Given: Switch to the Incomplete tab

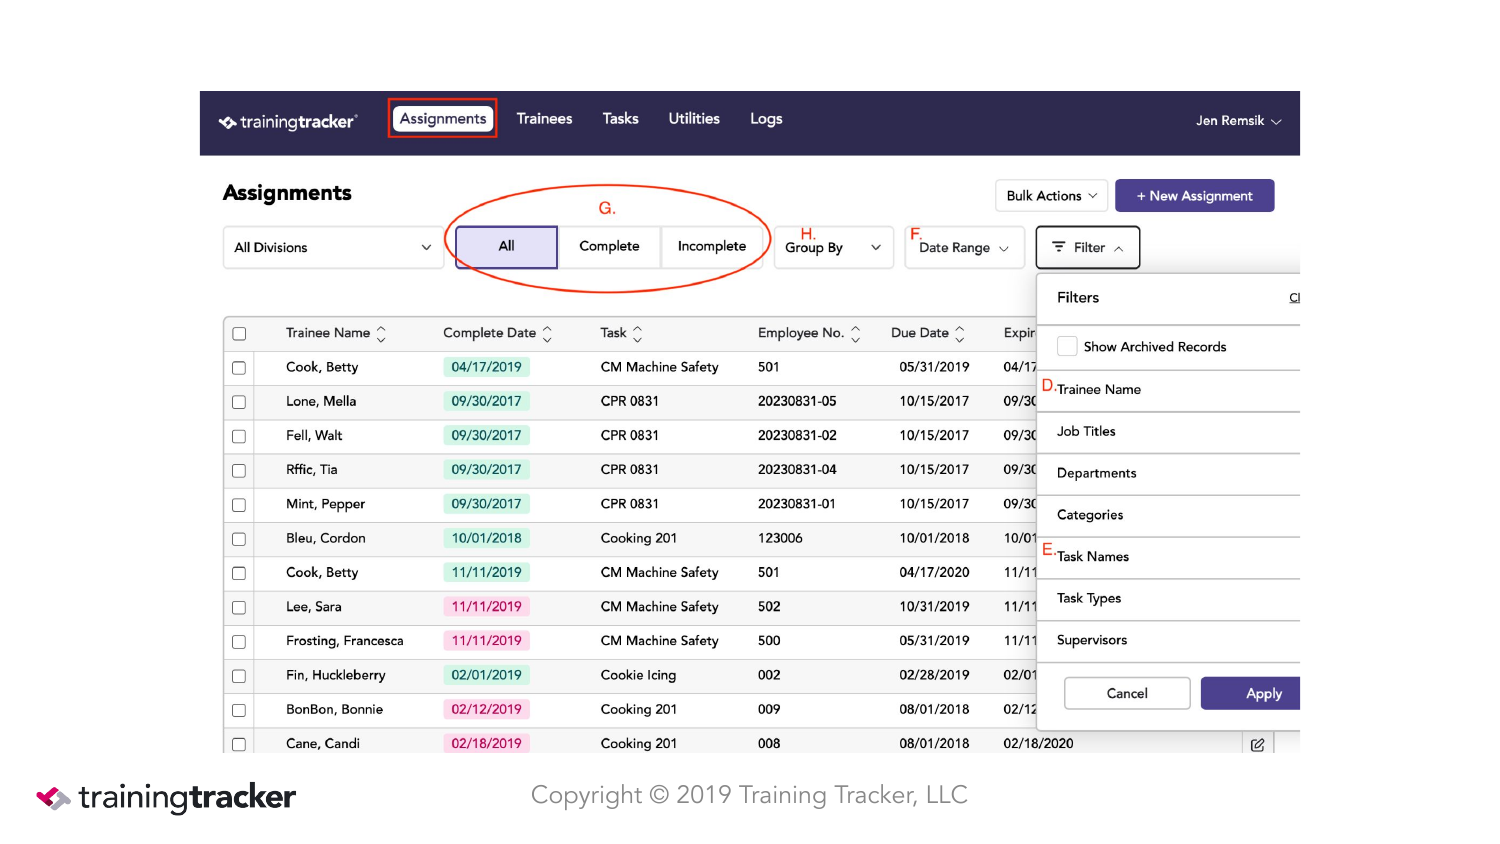Looking at the screenshot, I should coord(712,247).
